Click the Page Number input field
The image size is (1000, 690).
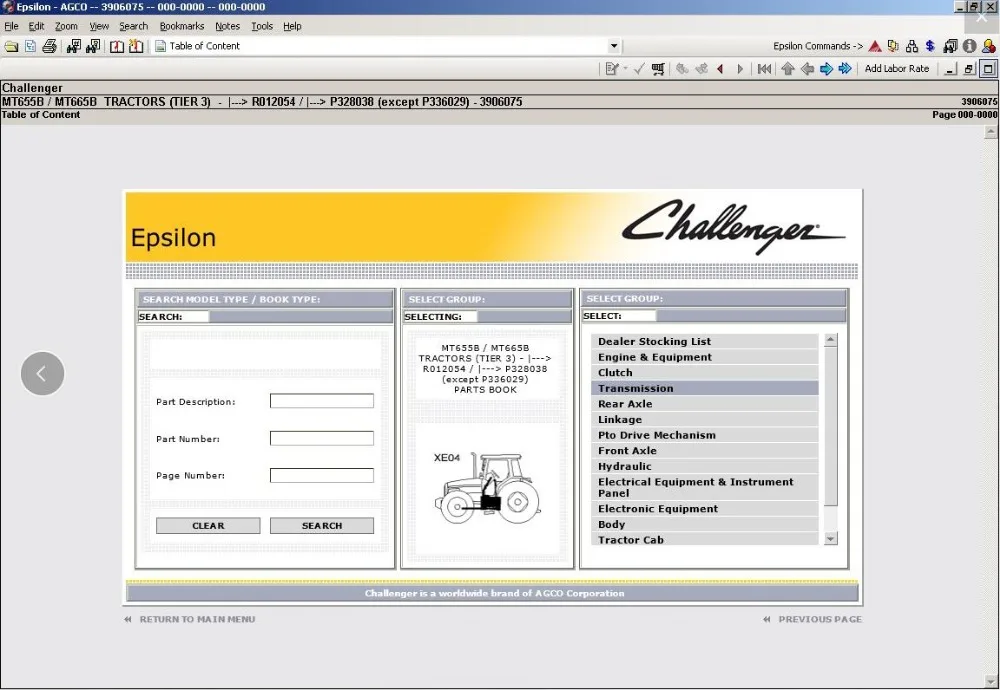[x=321, y=475]
